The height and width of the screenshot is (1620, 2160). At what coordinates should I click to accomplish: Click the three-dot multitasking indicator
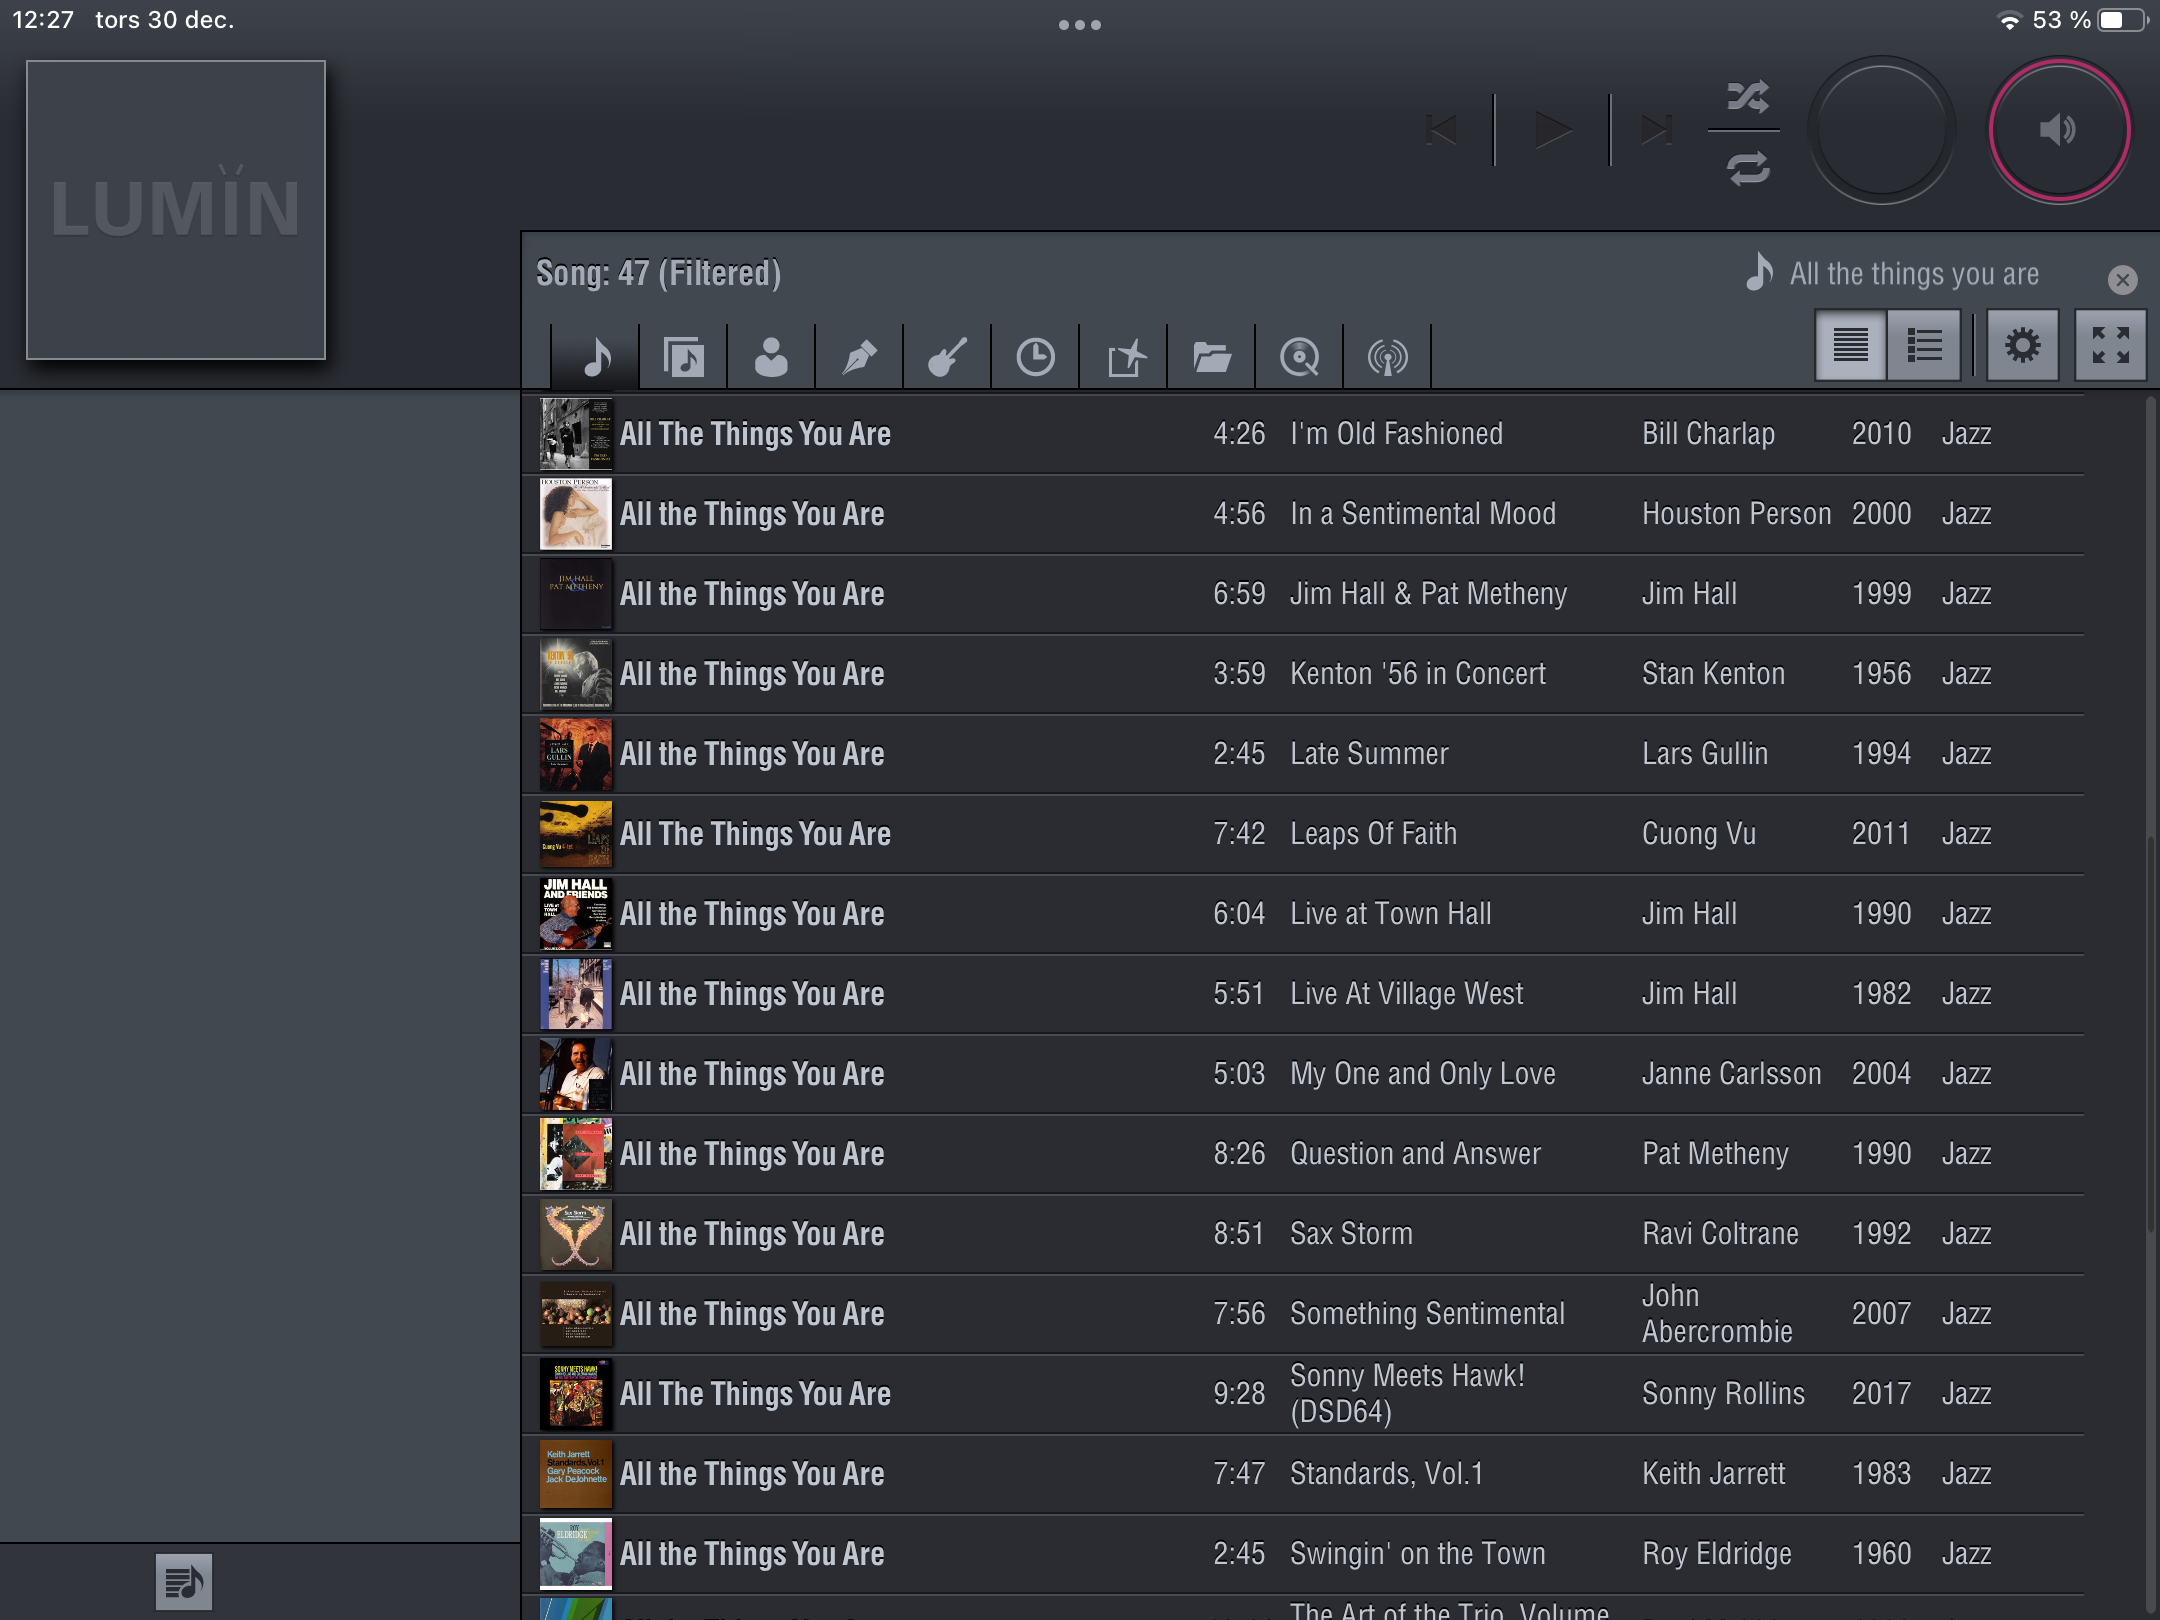(x=1080, y=25)
